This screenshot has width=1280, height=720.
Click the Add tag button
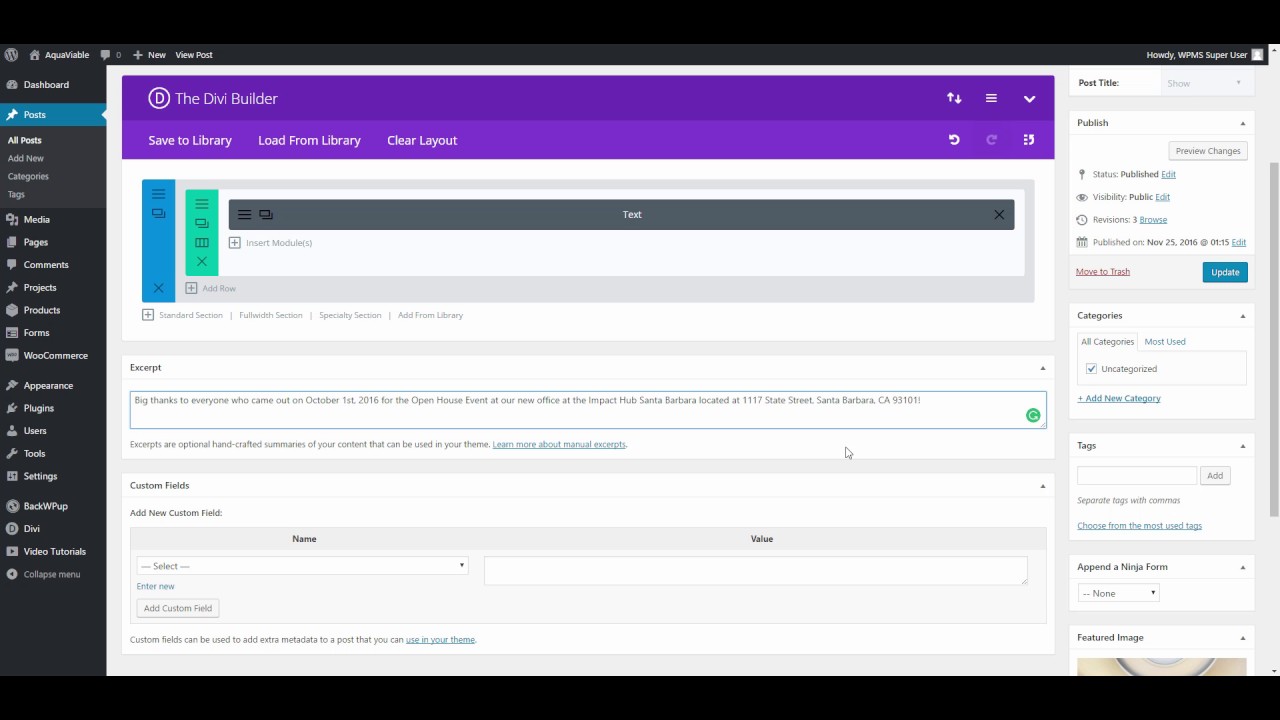click(x=1215, y=476)
